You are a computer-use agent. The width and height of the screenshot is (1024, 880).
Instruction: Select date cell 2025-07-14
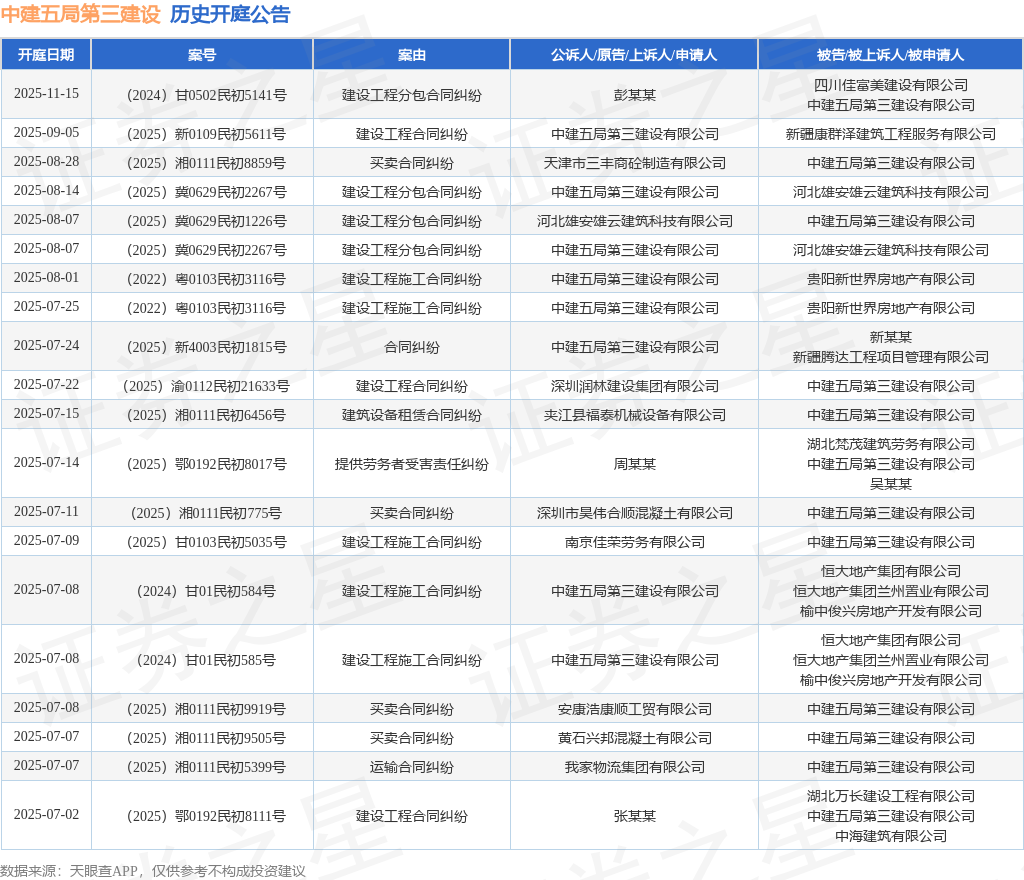point(46,462)
